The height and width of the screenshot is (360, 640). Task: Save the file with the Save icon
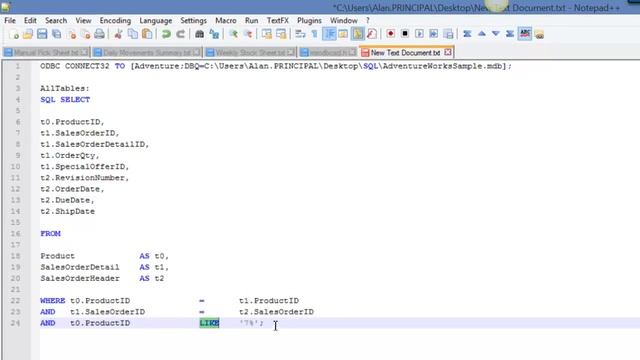click(42, 34)
